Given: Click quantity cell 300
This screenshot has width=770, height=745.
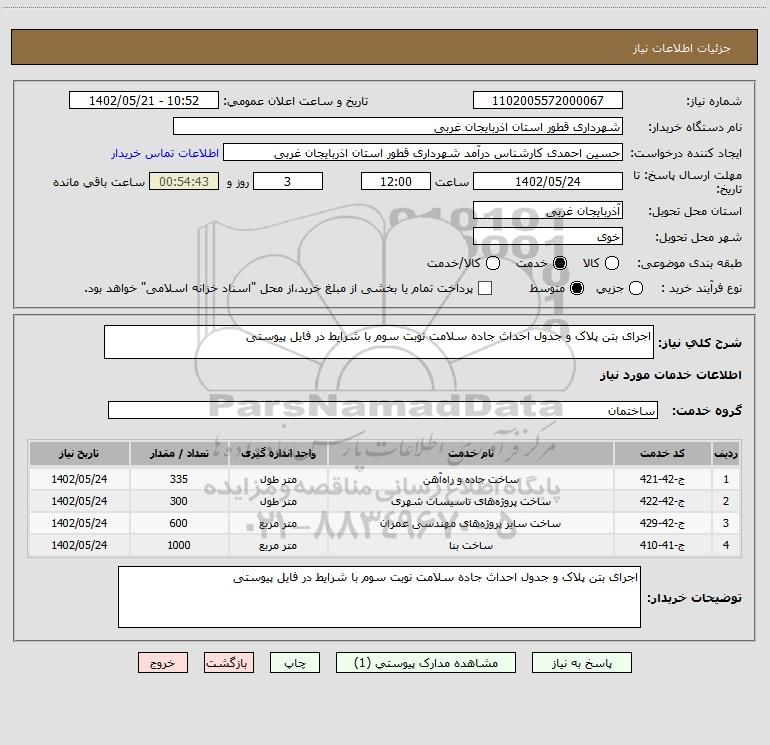Looking at the screenshot, I should click(x=179, y=501).
